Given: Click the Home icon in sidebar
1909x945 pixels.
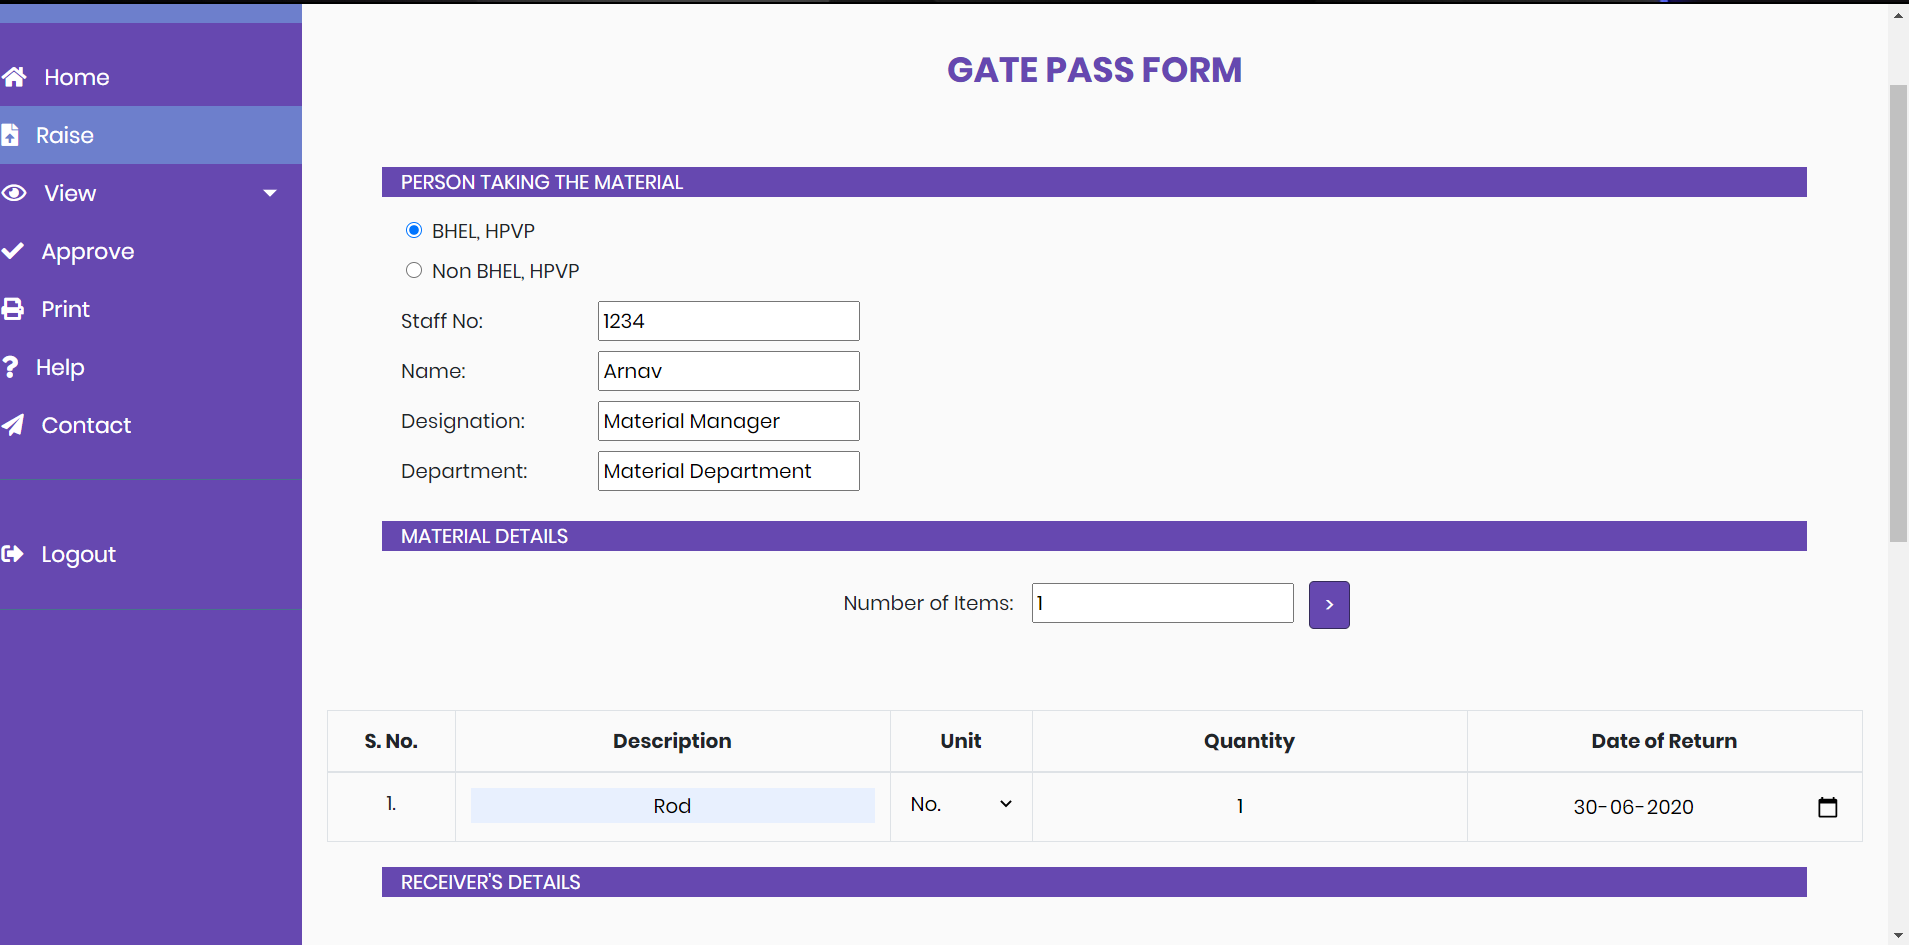Looking at the screenshot, I should click(x=14, y=76).
